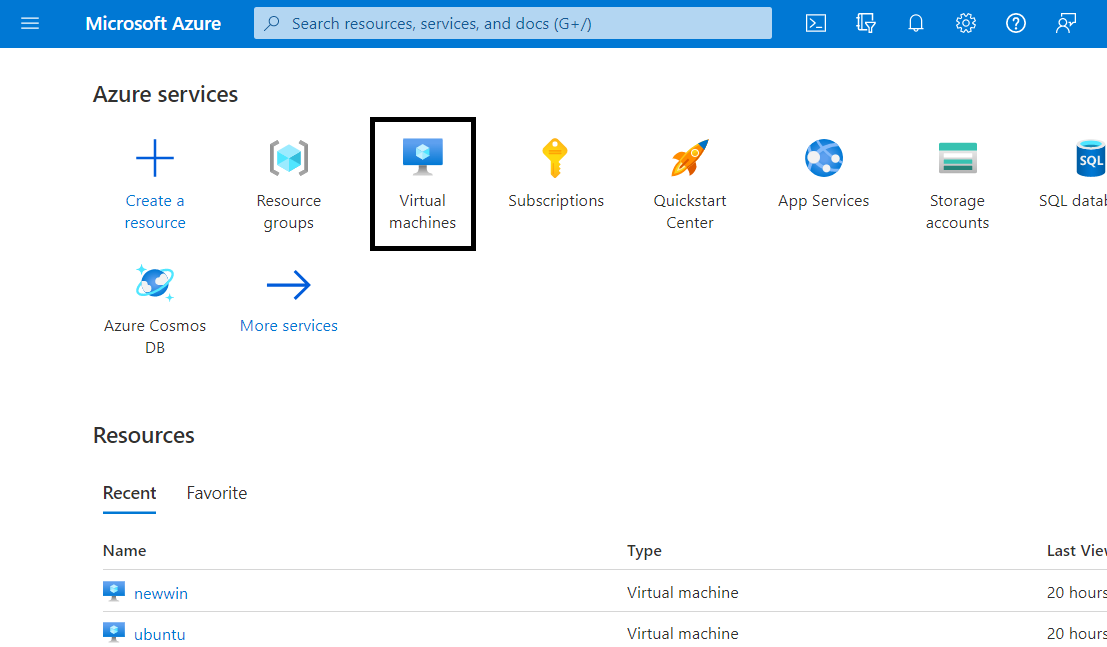Open portal settings gear
This screenshot has height=647, width=1107.
(x=966, y=23)
